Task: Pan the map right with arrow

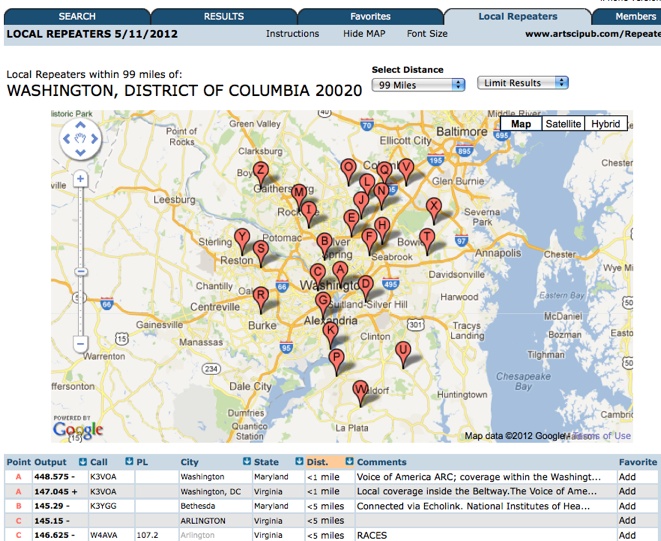Action: pyautogui.click(x=94, y=139)
